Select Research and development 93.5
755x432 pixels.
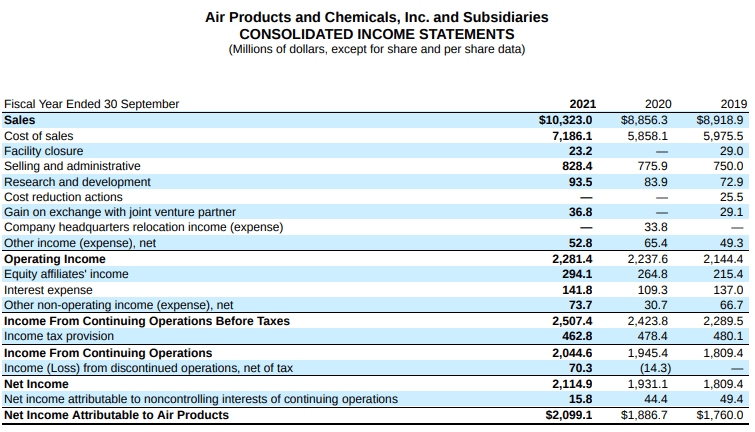point(580,182)
